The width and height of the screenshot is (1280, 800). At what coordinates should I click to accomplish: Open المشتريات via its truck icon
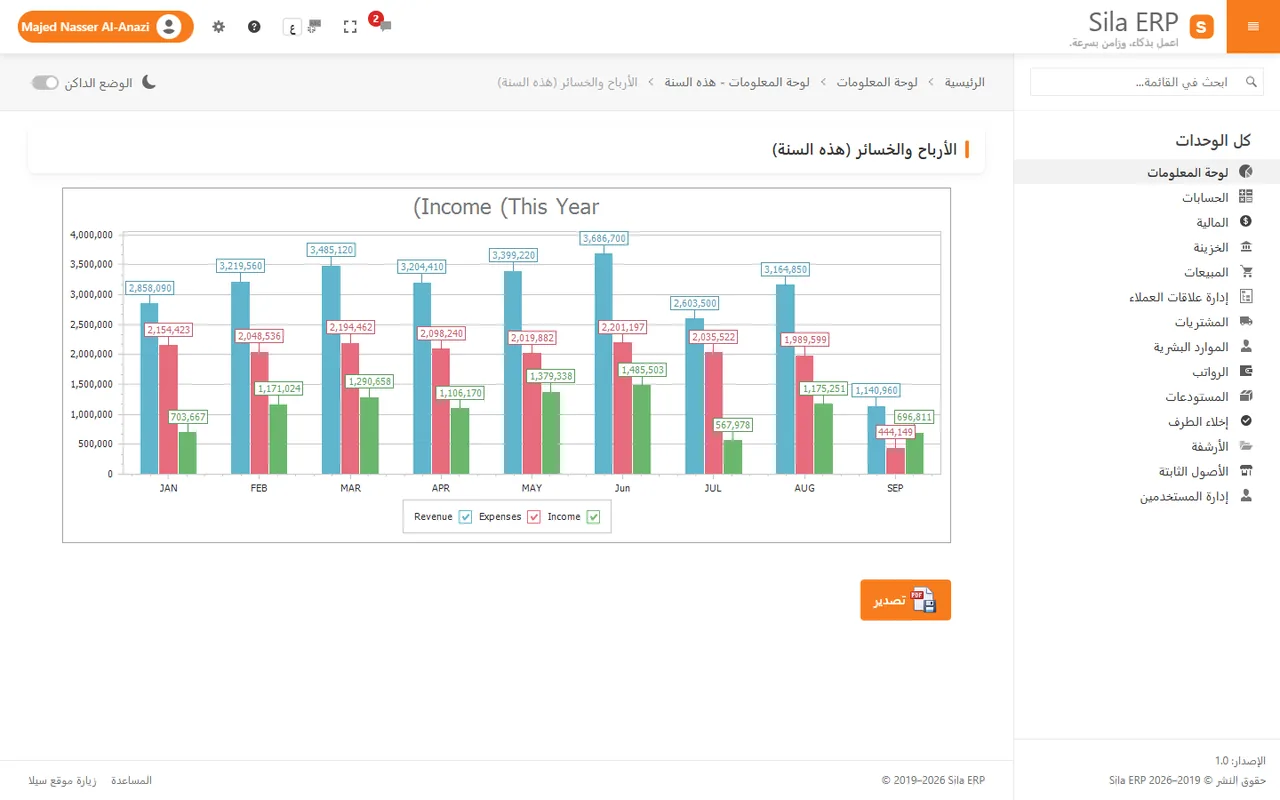(x=1246, y=322)
